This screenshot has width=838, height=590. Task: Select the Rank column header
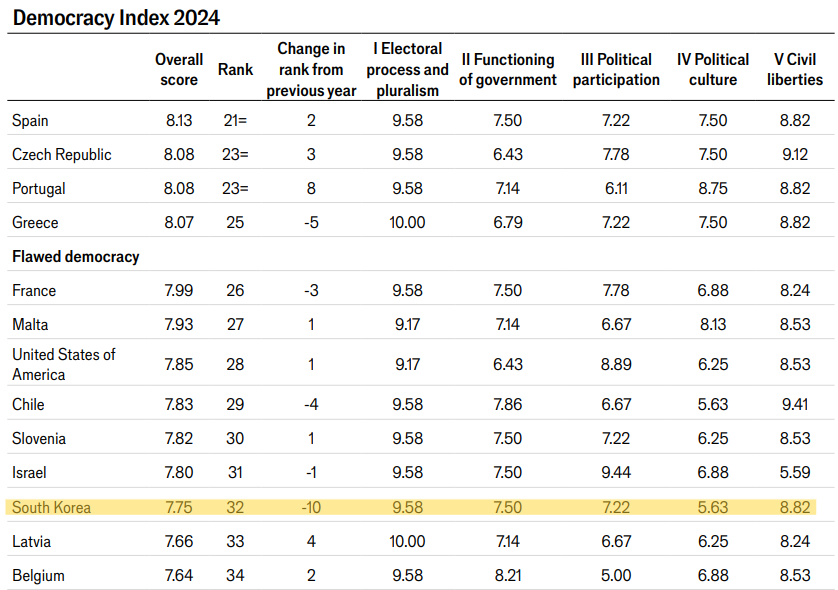(x=235, y=70)
